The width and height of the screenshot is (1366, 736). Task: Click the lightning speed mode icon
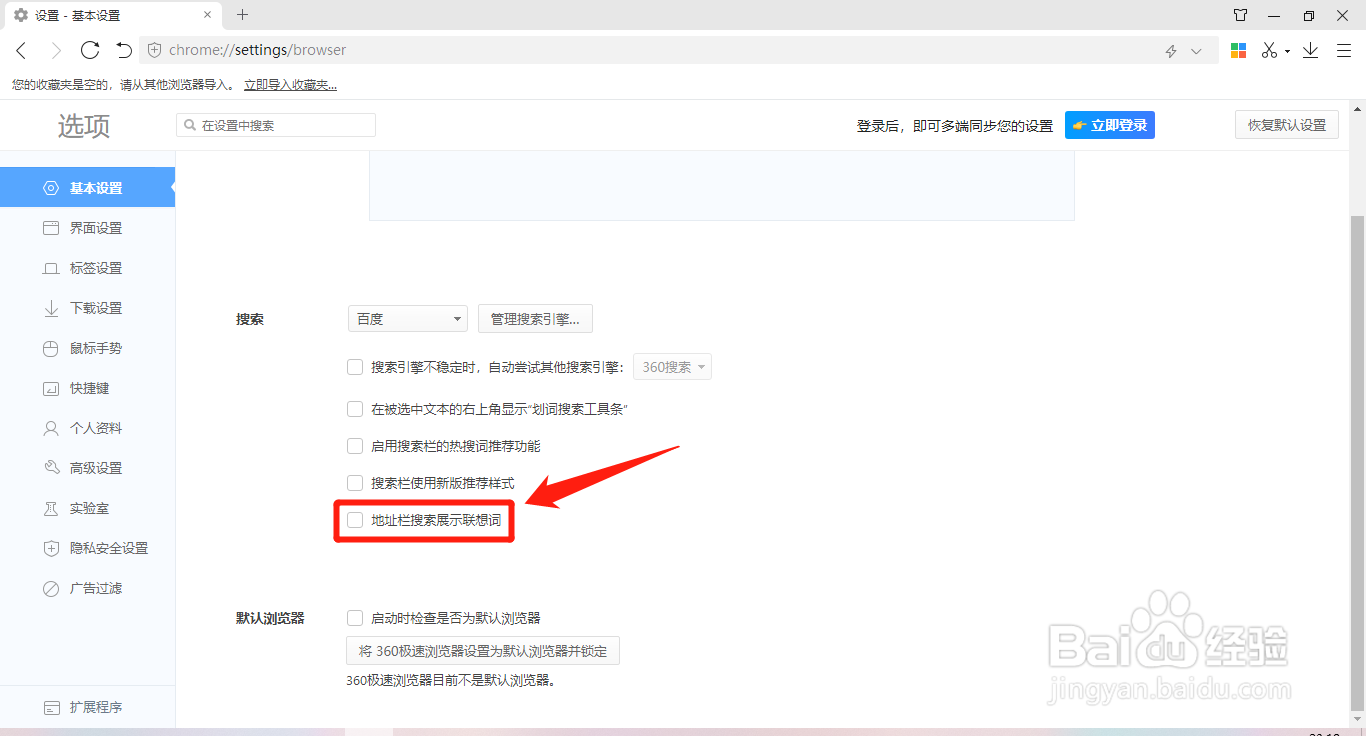point(1171,51)
